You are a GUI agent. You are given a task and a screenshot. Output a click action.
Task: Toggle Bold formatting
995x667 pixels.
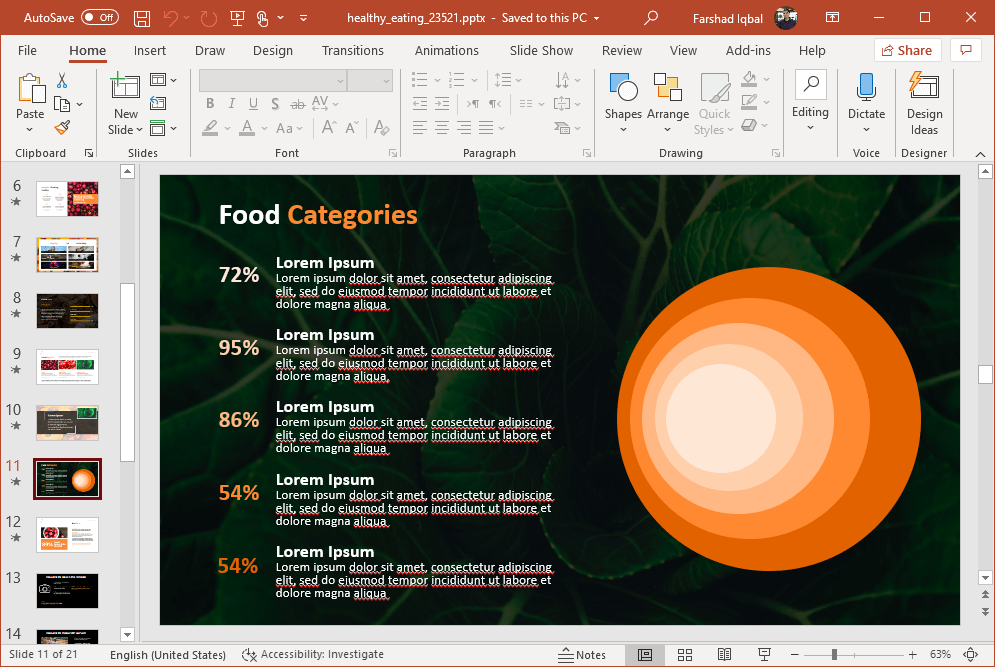210,104
